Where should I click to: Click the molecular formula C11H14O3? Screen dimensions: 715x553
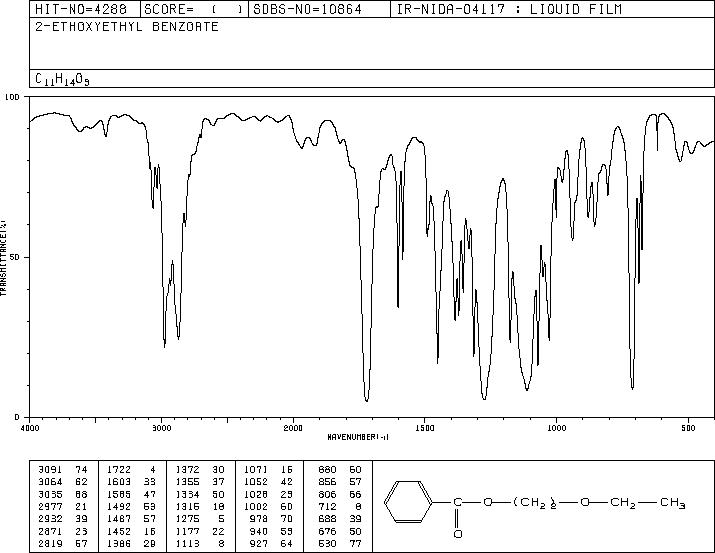(x=62, y=79)
